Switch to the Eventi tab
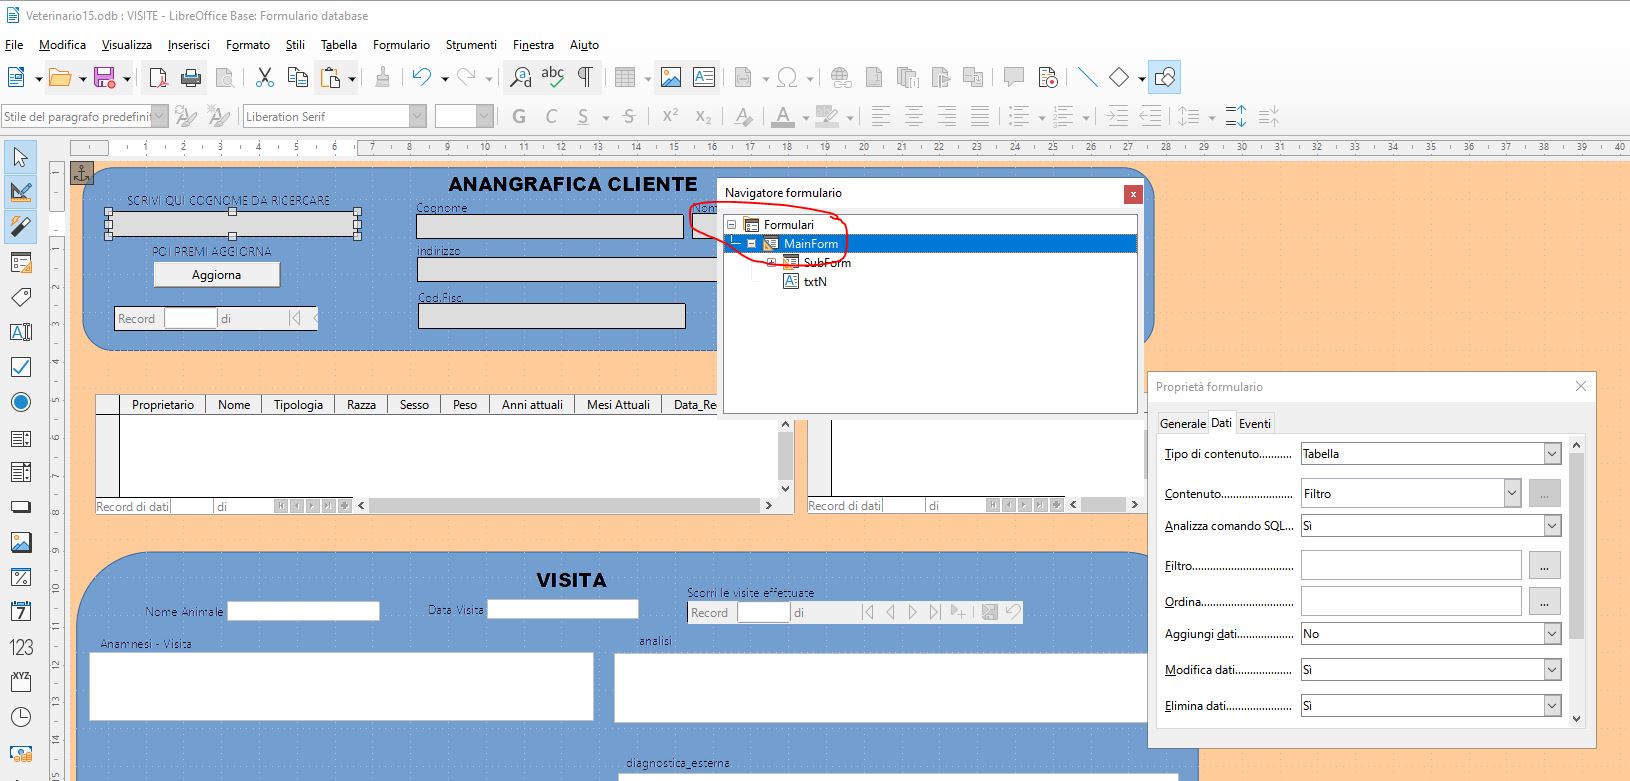 [1254, 423]
